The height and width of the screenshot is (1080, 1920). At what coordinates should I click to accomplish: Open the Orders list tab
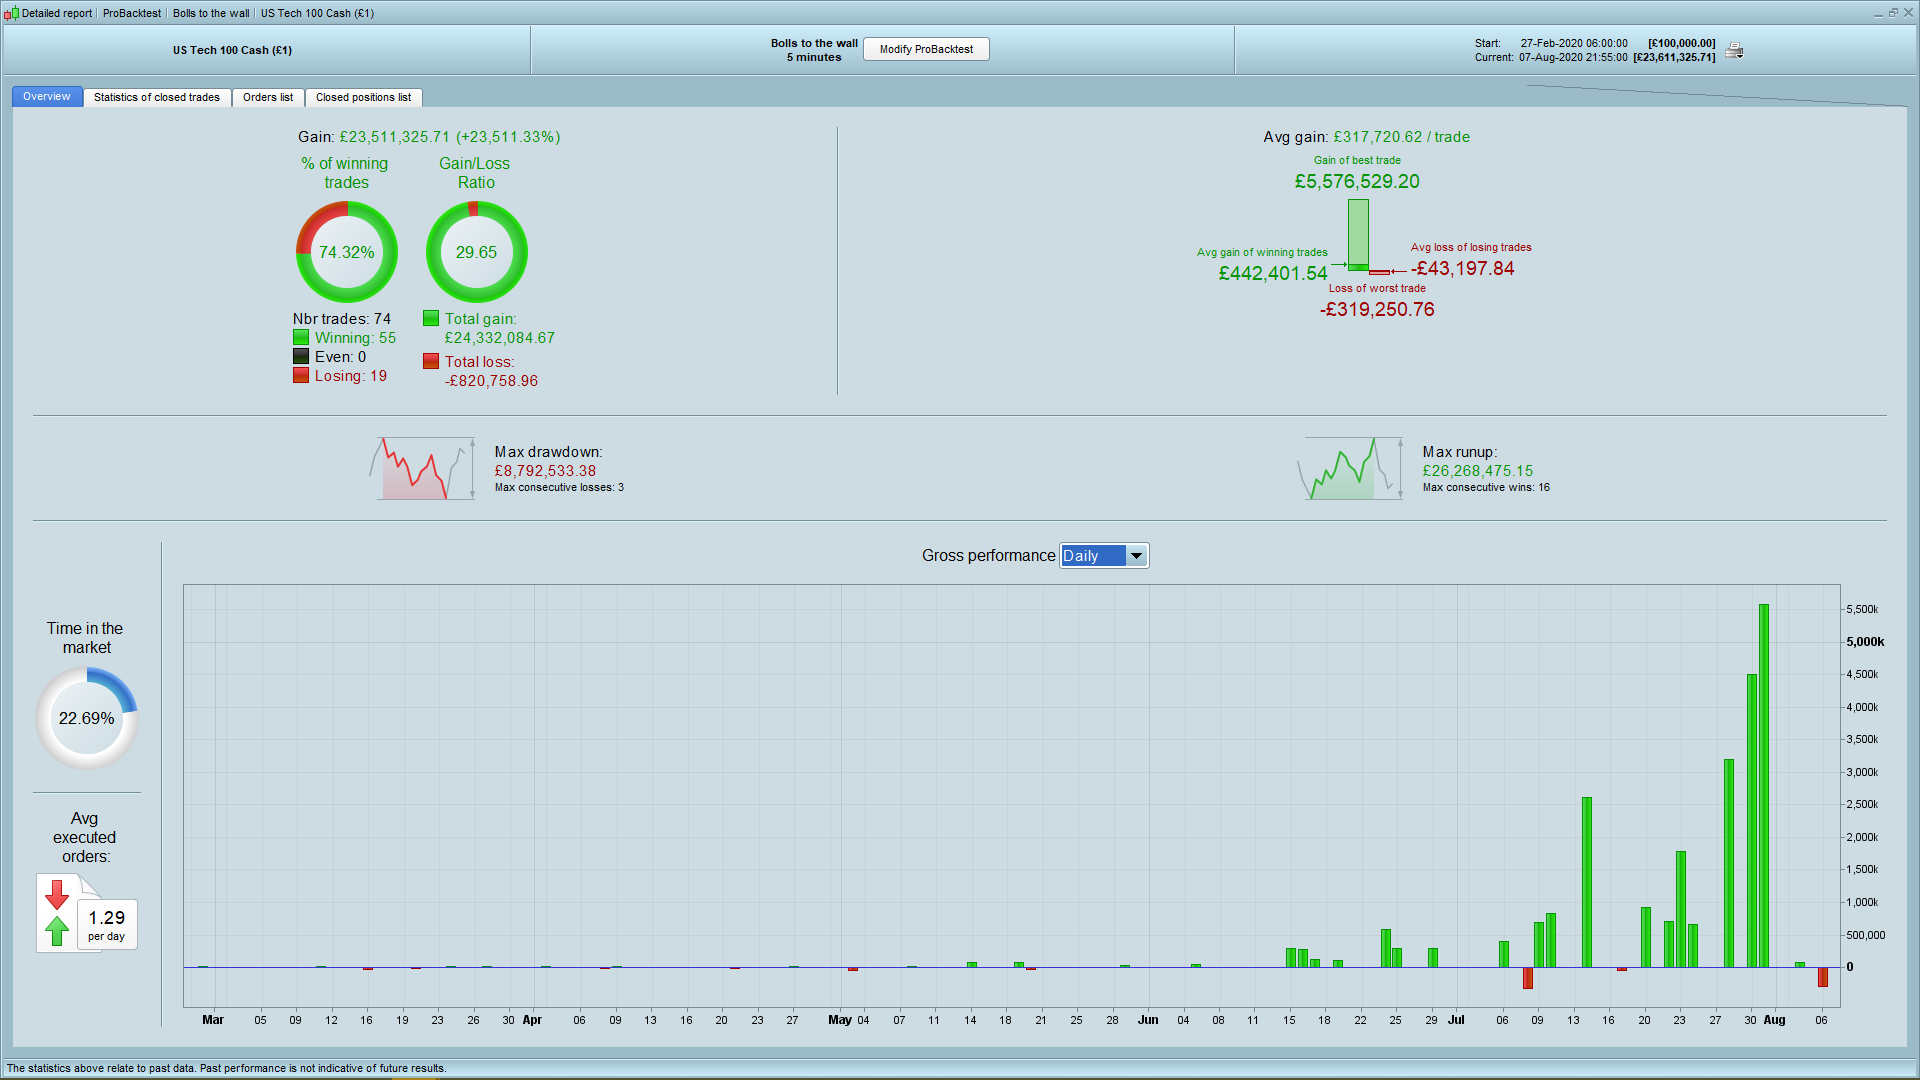coord(268,97)
